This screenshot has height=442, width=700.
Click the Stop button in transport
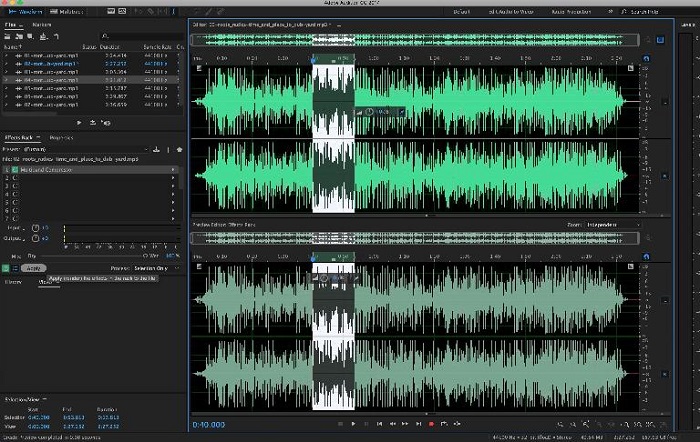click(x=339, y=424)
